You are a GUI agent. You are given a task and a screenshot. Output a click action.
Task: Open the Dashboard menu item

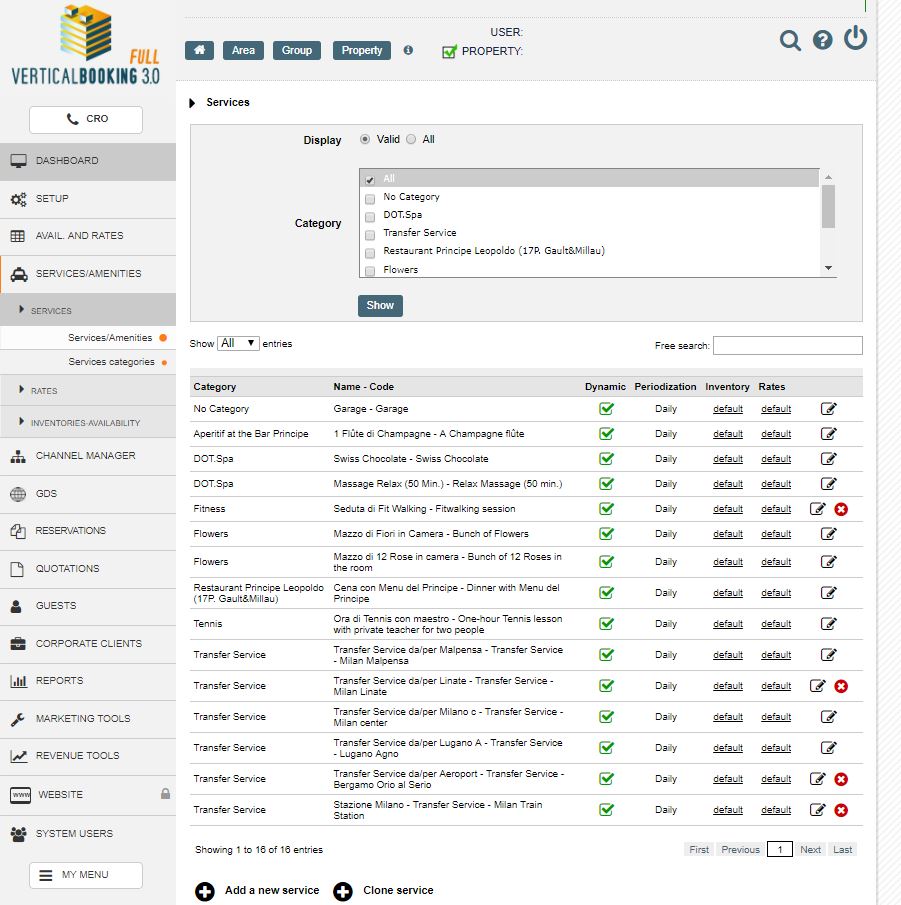tap(88, 161)
